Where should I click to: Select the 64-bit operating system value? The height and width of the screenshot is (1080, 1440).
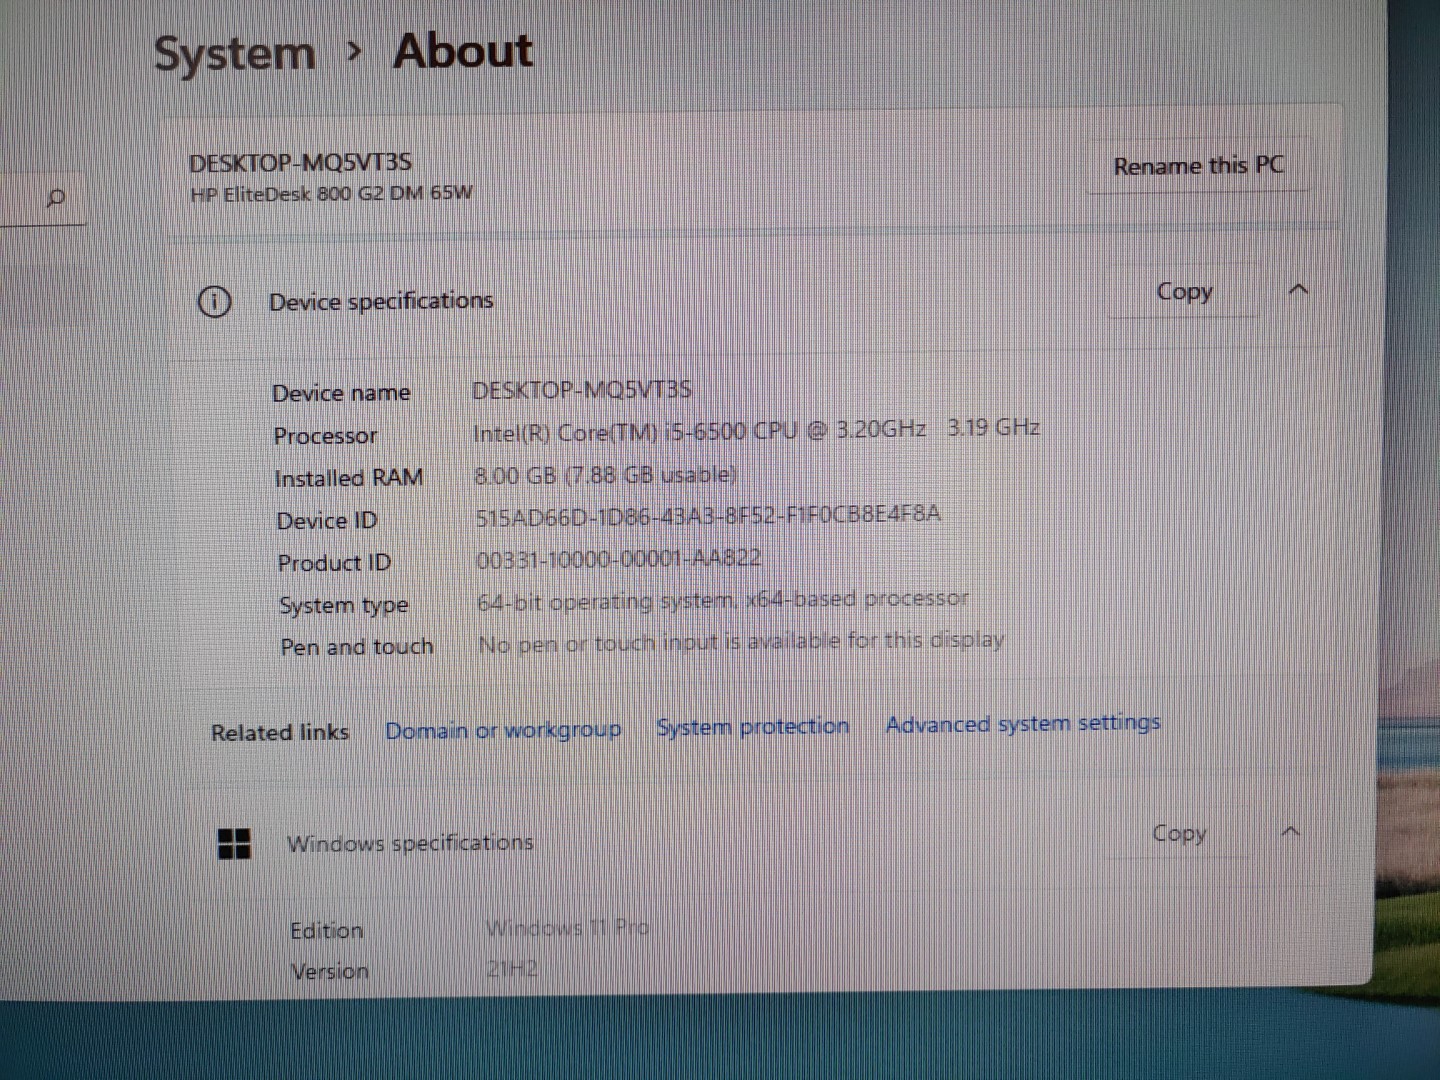[x=722, y=600]
